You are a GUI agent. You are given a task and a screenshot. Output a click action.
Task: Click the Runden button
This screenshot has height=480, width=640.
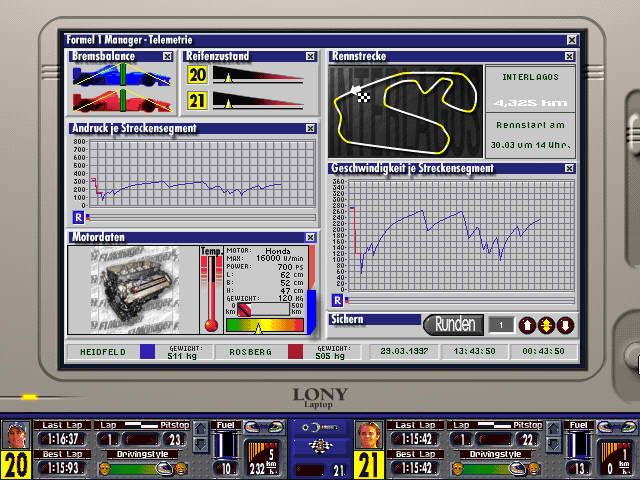(x=453, y=324)
